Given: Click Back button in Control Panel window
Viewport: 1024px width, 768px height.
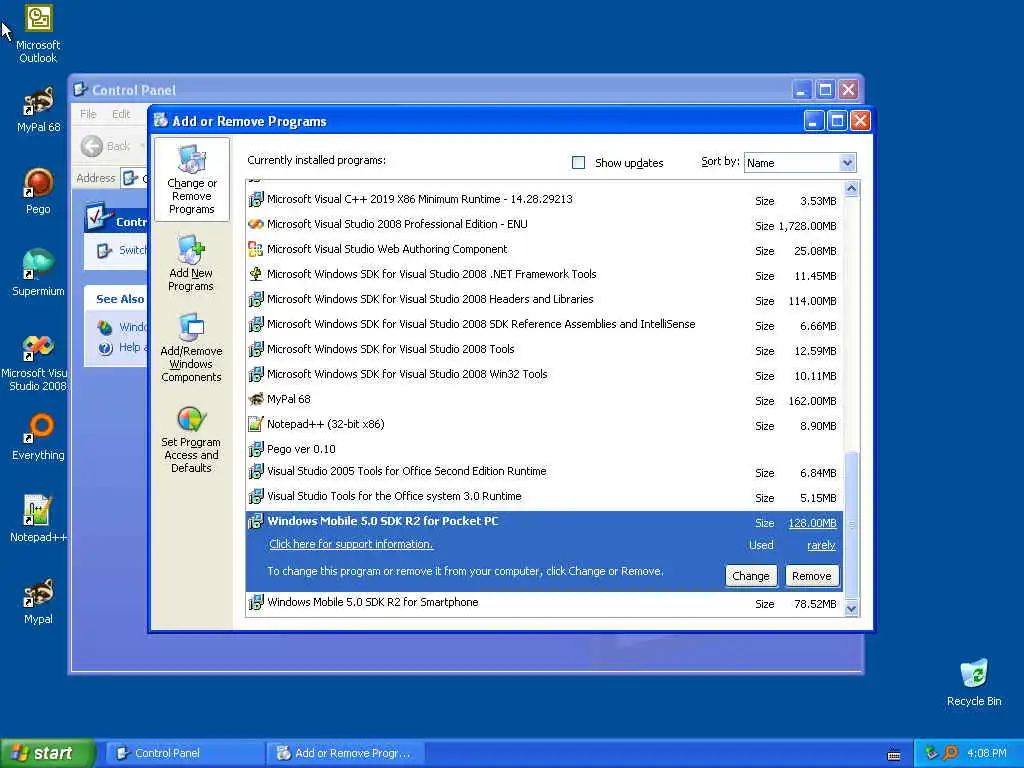Looking at the screenshot, I should pyautogui.click(x=107, y=146).
